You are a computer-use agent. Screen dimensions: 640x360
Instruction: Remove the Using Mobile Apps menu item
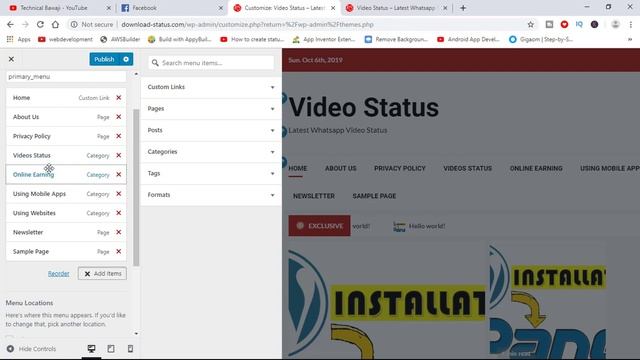point(119,193)
